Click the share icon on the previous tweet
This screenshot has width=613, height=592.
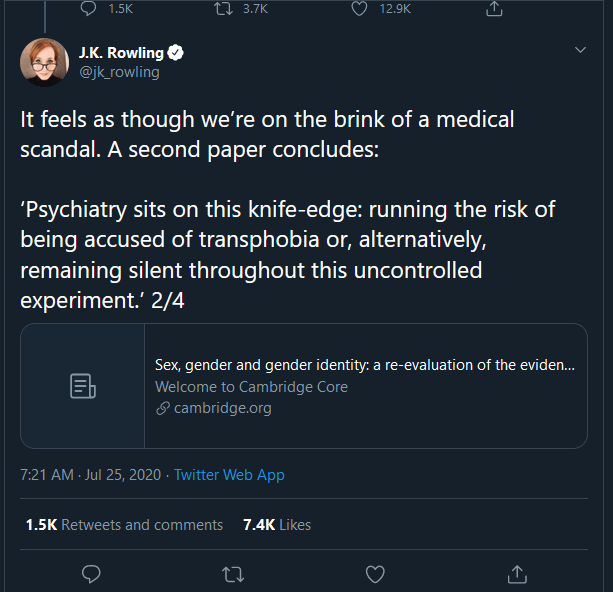coord(493,9)
